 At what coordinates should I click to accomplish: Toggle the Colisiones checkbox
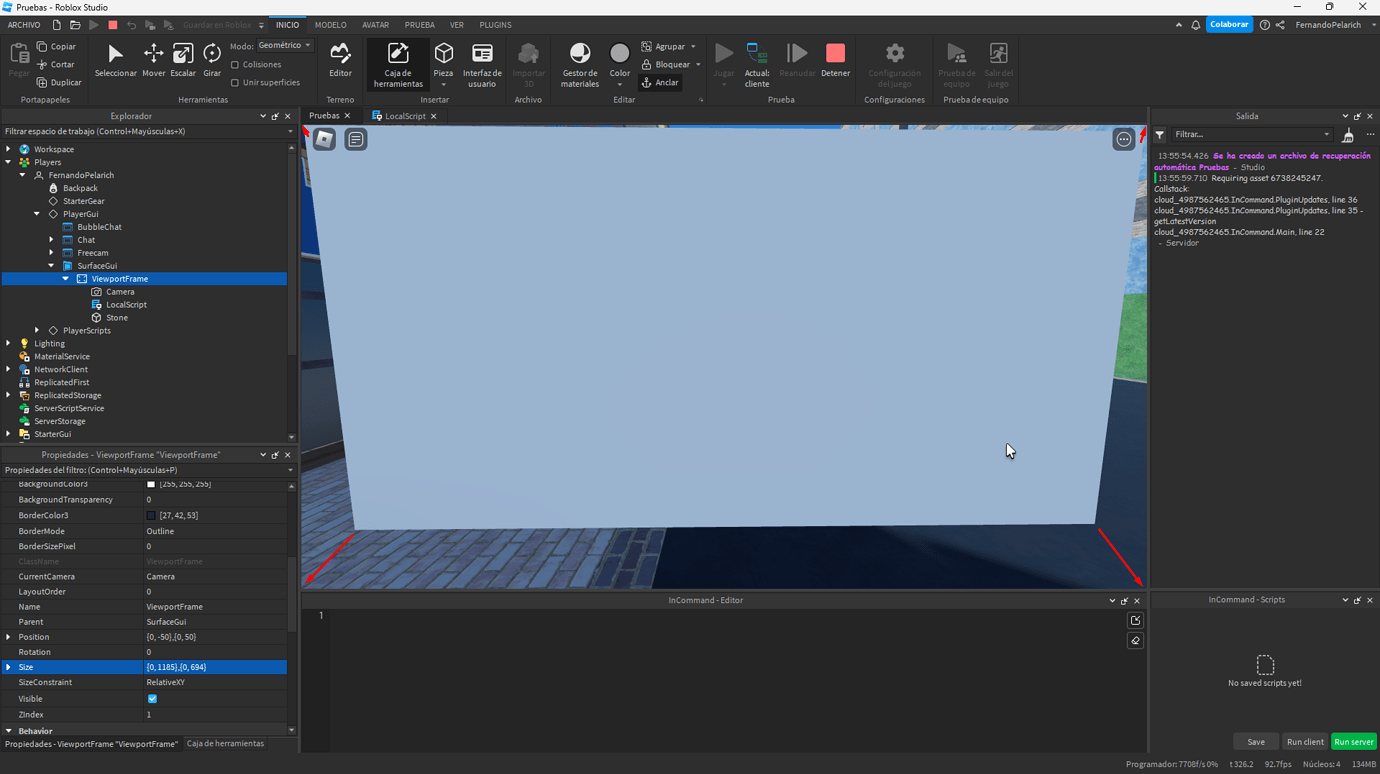[x=235, y=65]
